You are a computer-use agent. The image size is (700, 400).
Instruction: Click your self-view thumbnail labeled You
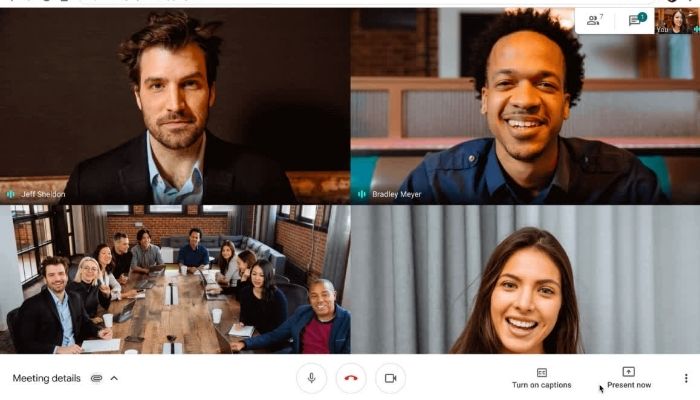[x=676, y=21]
